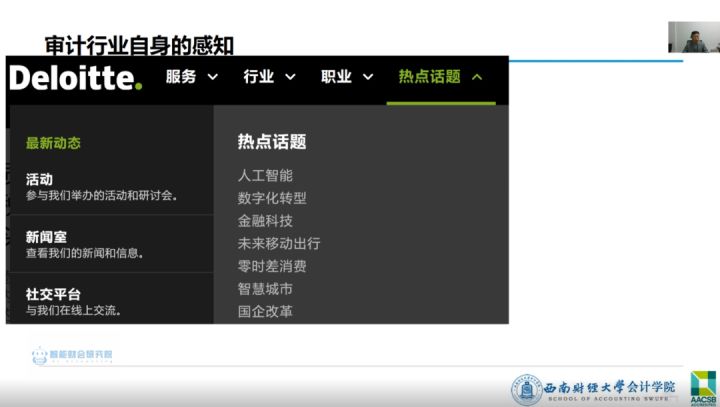Click the 热点话题 panel heading
The width and height of the screenshot is (720, 407).
[x=272, y=141]
